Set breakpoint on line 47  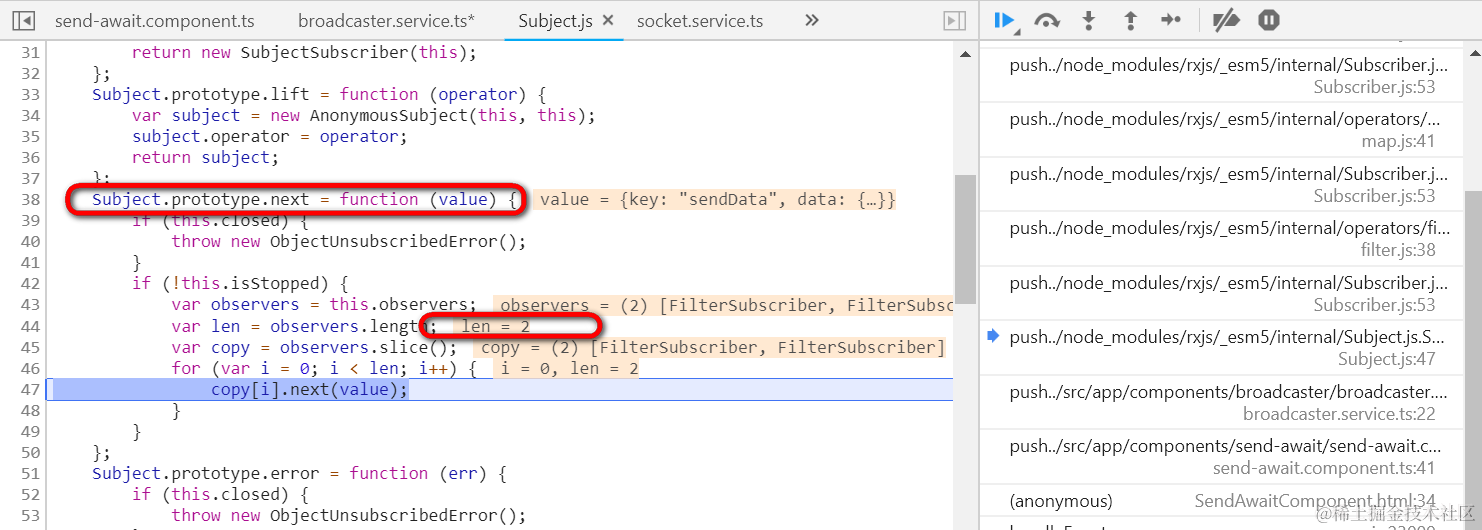click(30, 389)
